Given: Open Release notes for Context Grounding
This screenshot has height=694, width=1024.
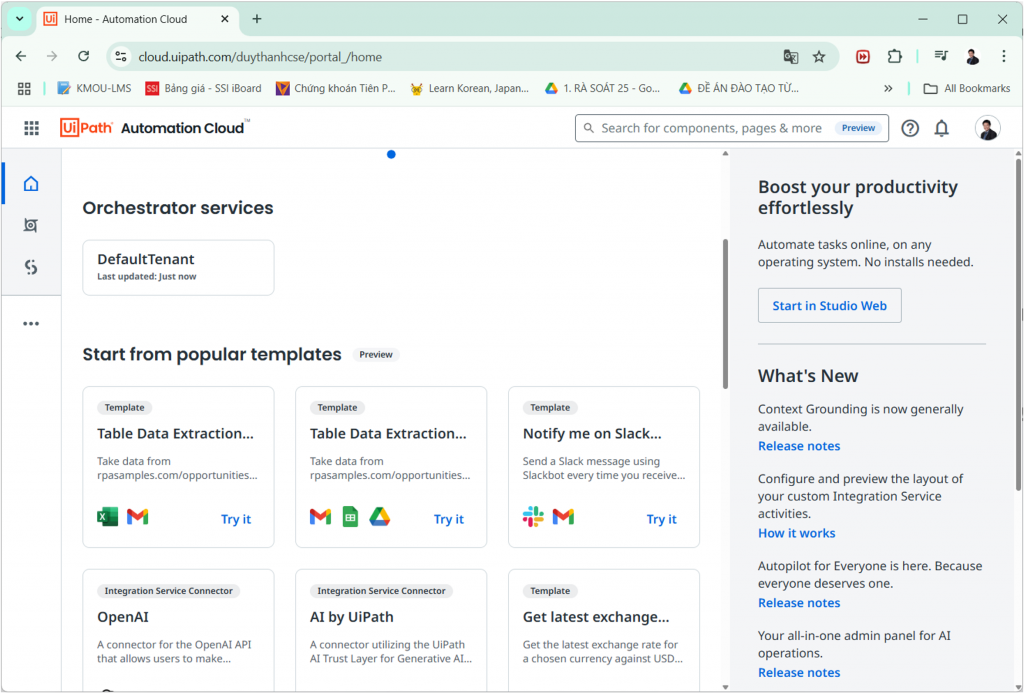Looking at the screenshot, I should coord(799,446).
